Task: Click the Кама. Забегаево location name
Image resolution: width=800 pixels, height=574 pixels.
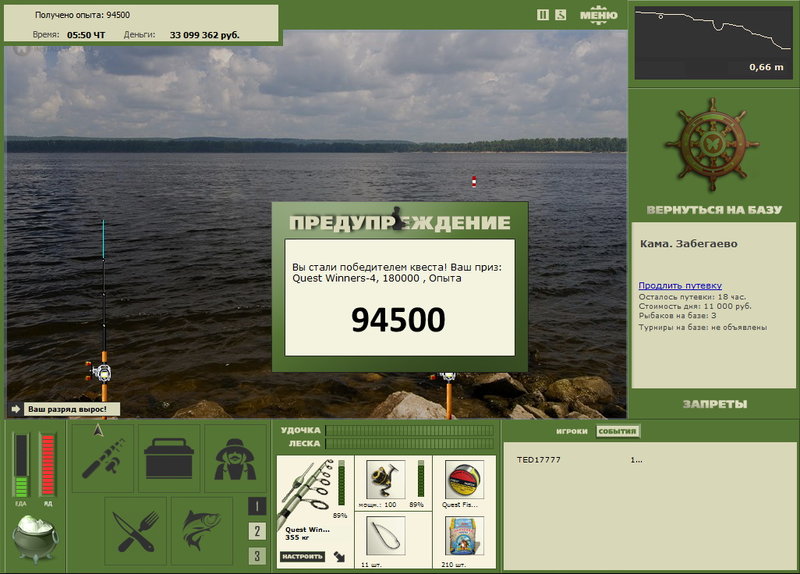Action: tap(689, 244)
